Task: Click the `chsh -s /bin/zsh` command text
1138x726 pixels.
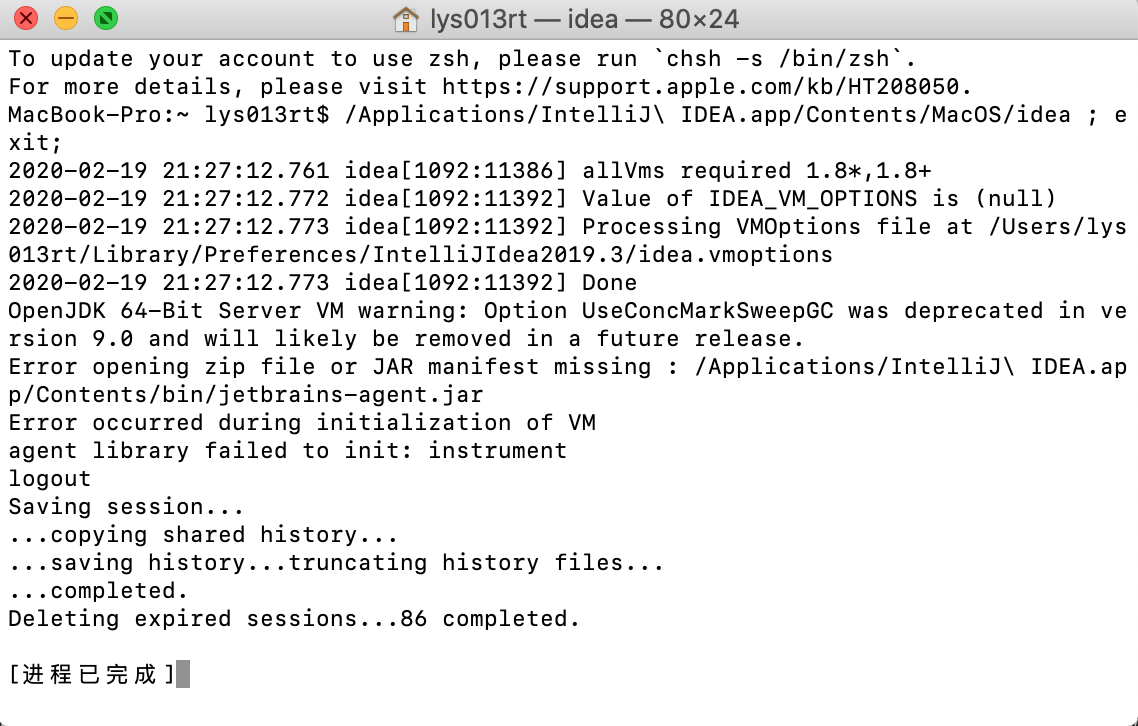Action: point(778,59)
